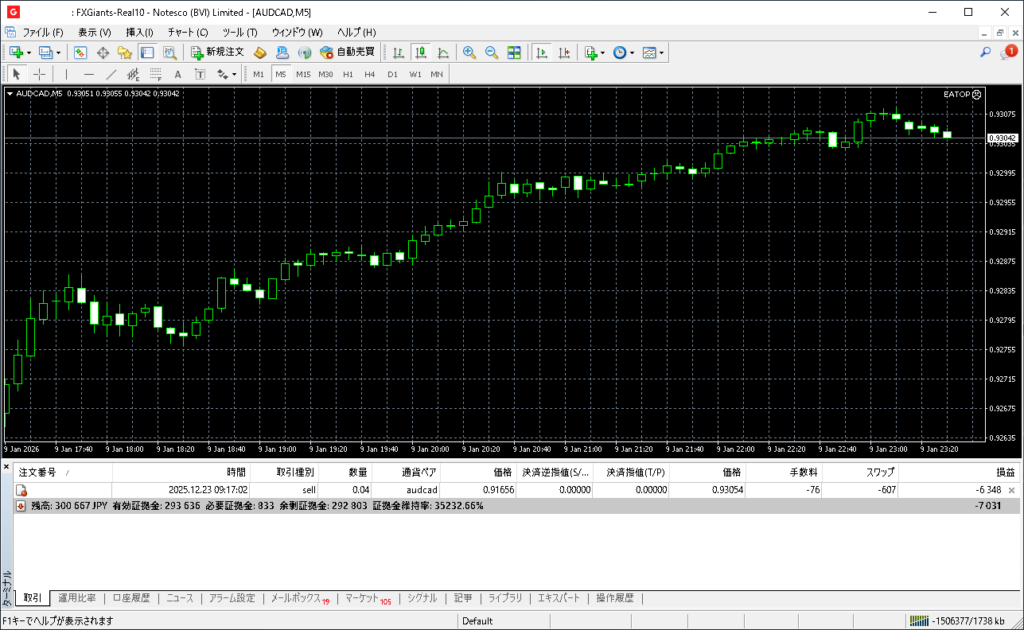
Task: Open the search magnifier icon
Action: pos(985,52)
